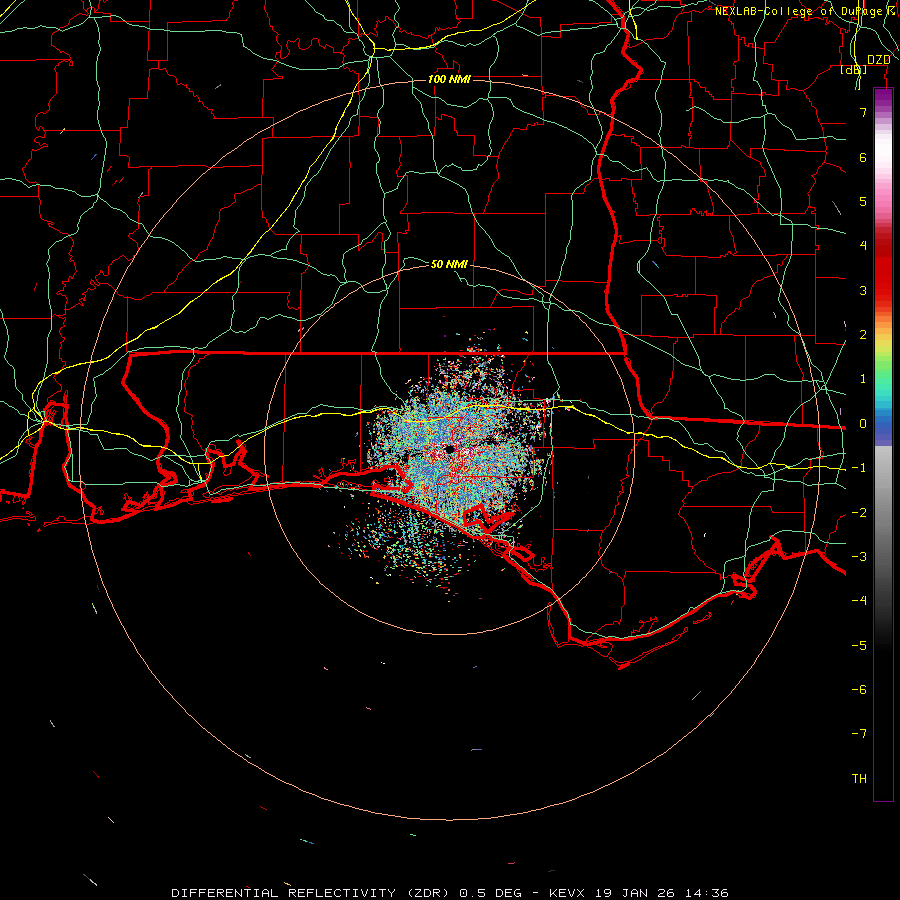Click the "14:36" timestamp
The width and height of the screenshot is (900, 900).
[x=707, y=893]
